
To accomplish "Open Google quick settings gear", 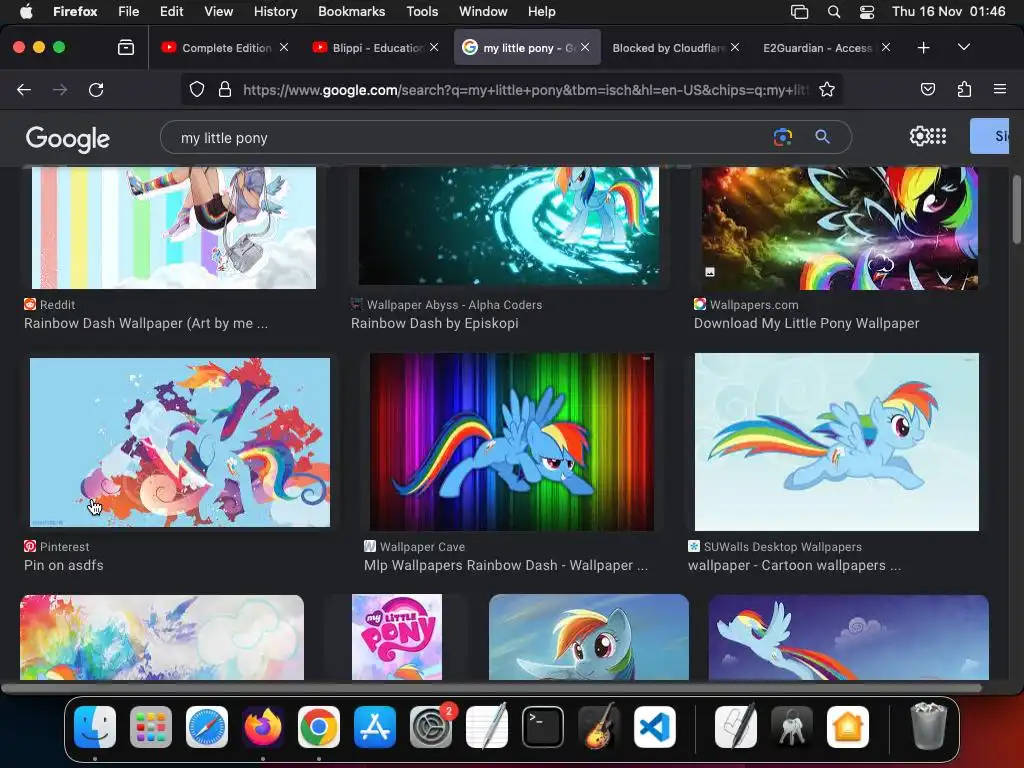I will pyautogui.click(x=919, y=136).
